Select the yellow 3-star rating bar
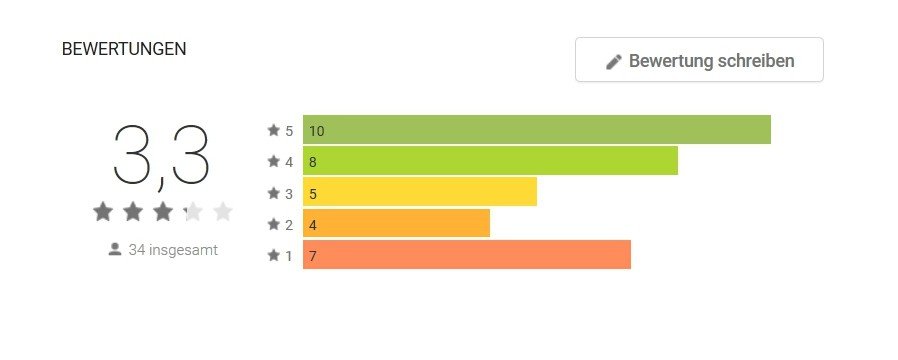 (x=420, y=192)
